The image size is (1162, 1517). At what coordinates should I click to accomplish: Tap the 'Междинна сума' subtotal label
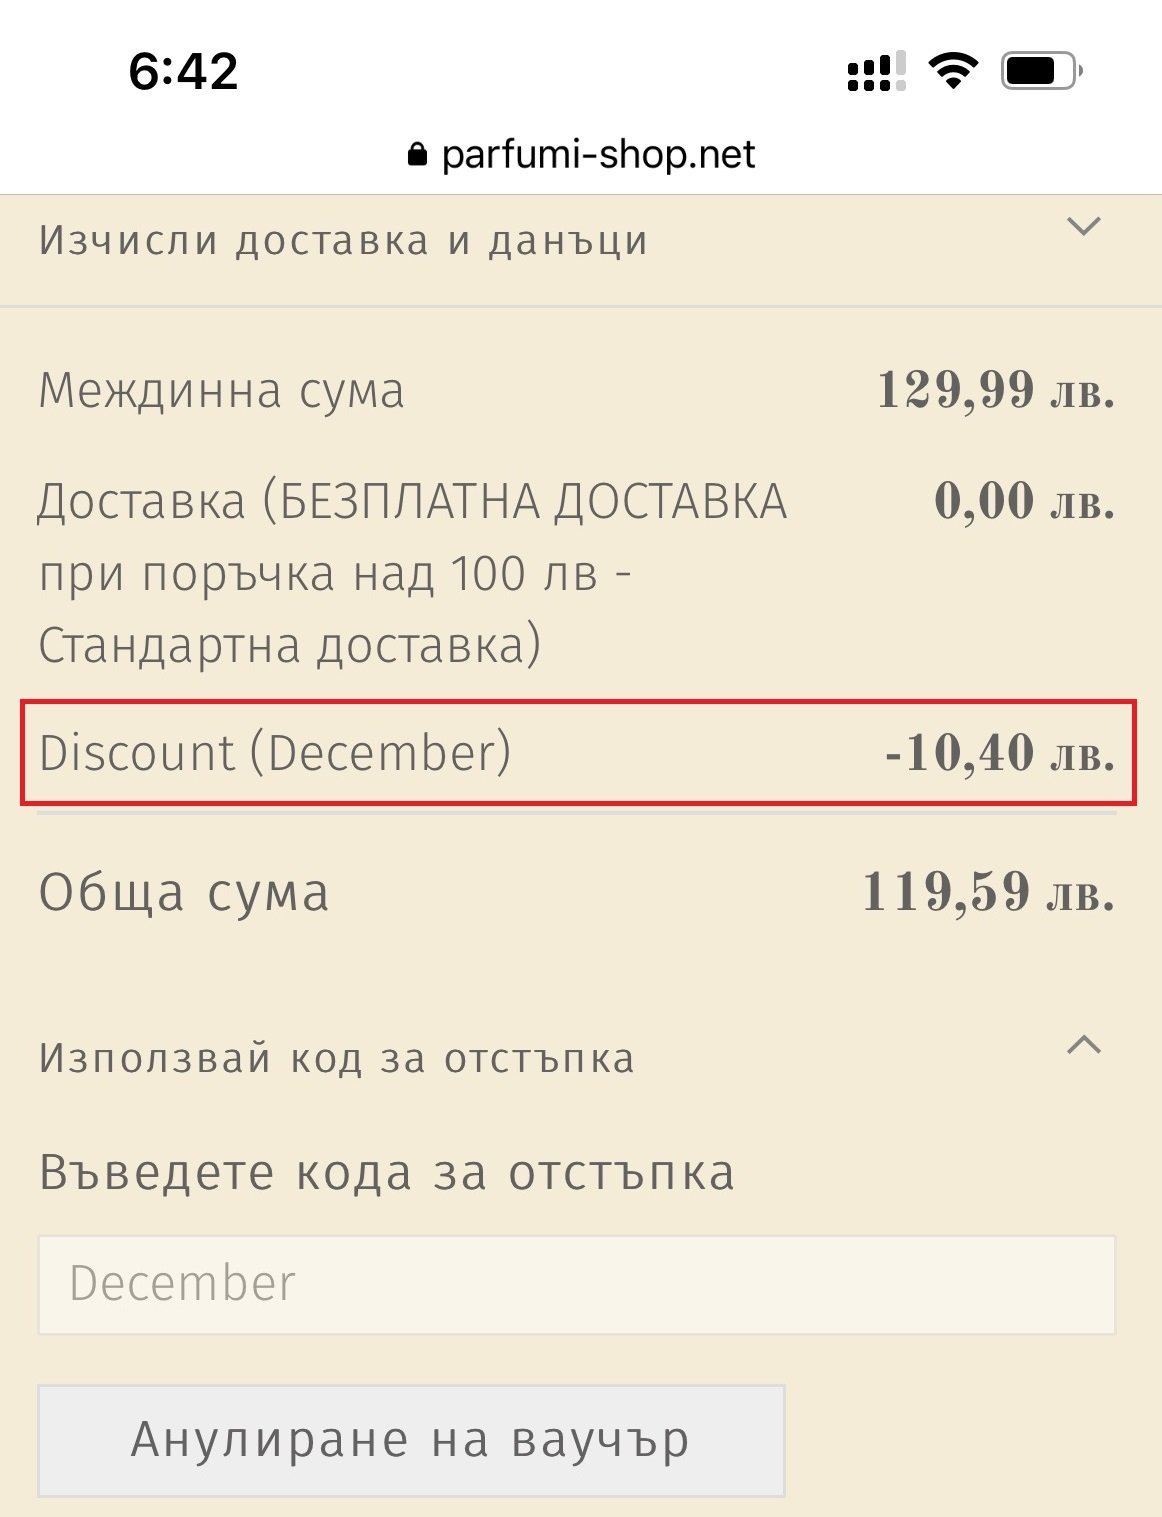point(221,390)
